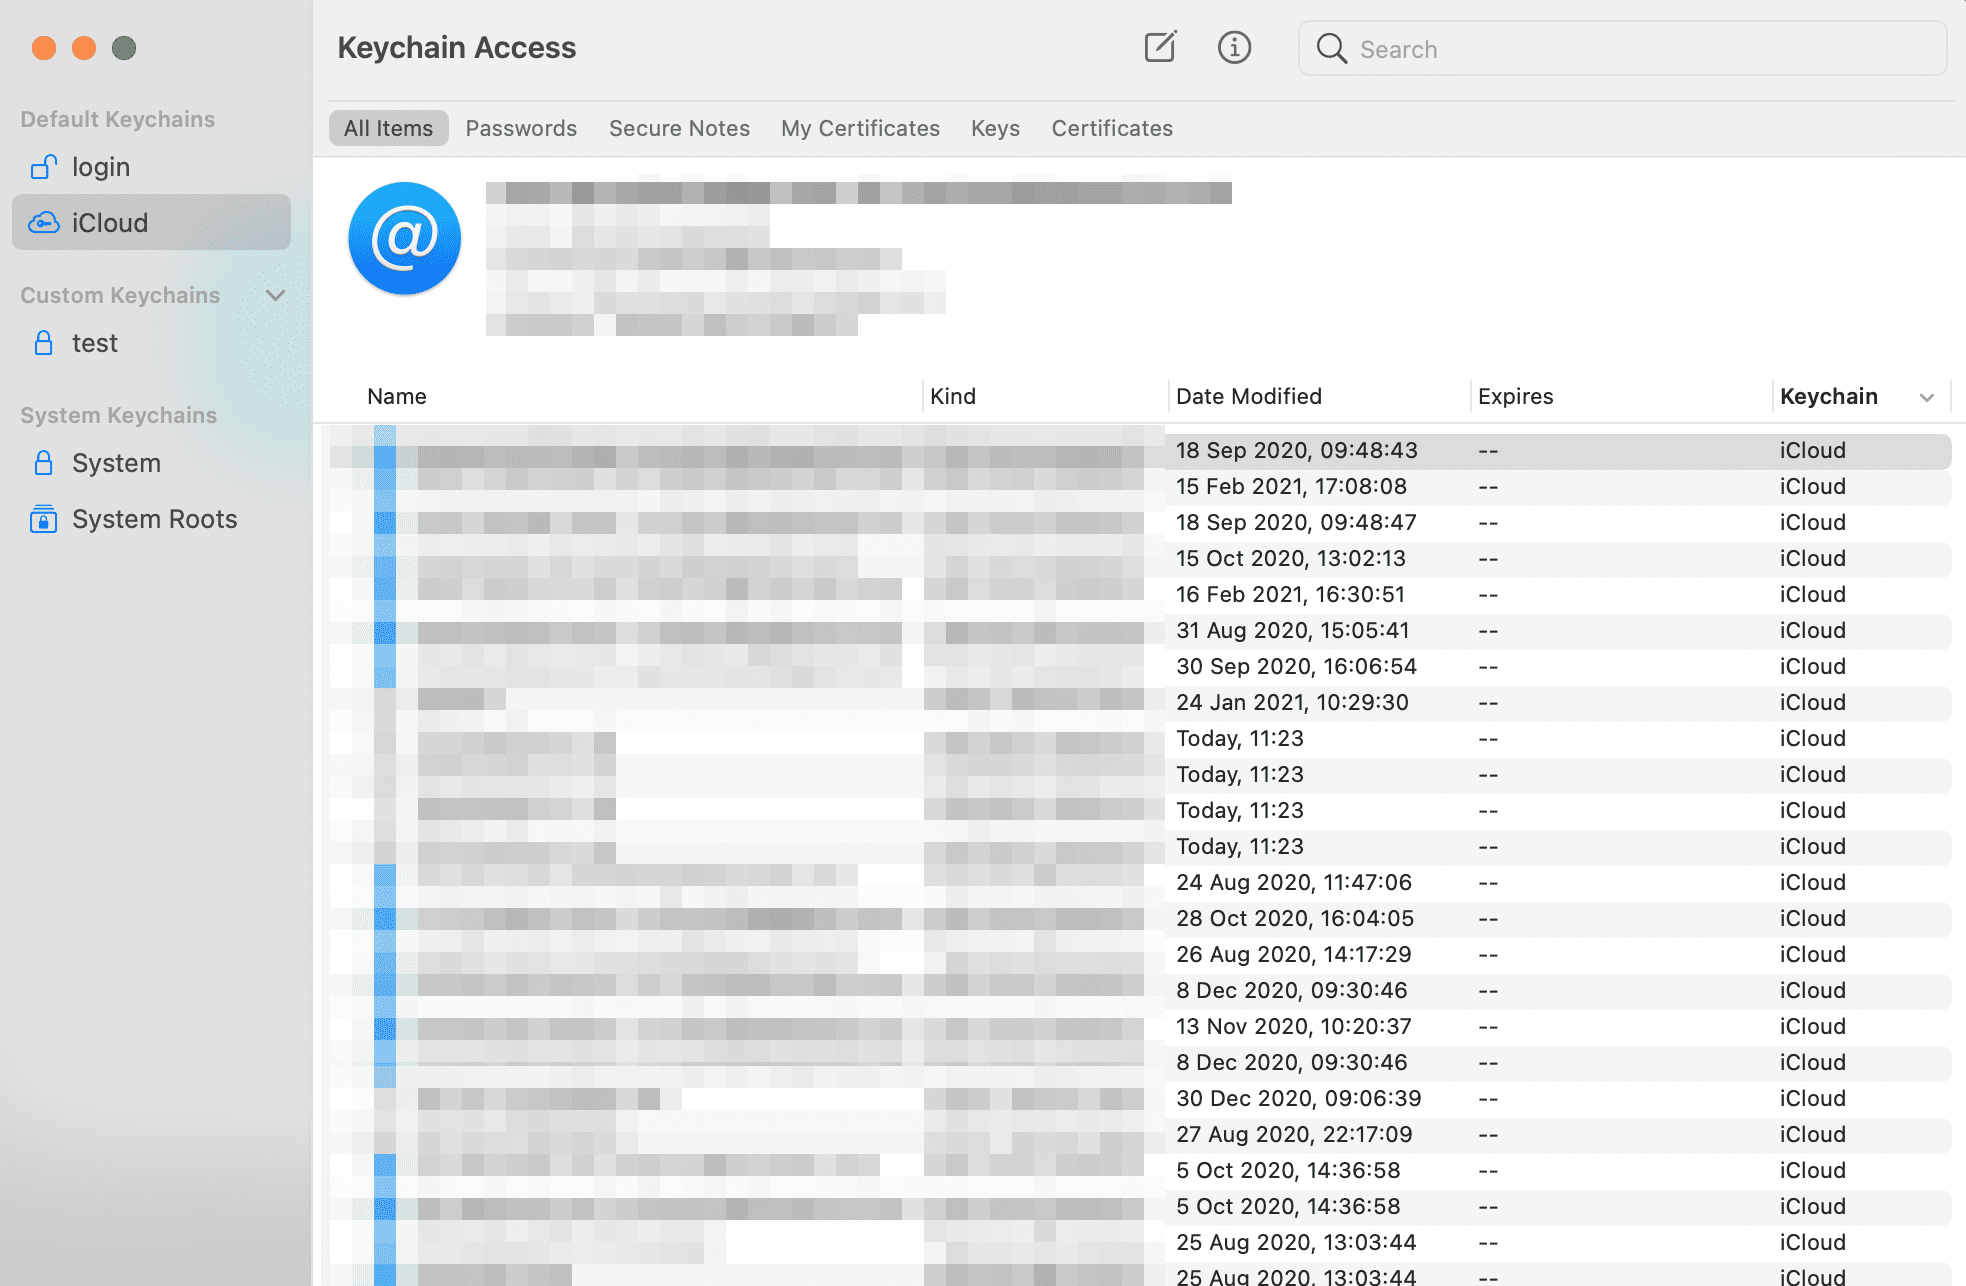Sort the list by Name column

tap(397, 396)
